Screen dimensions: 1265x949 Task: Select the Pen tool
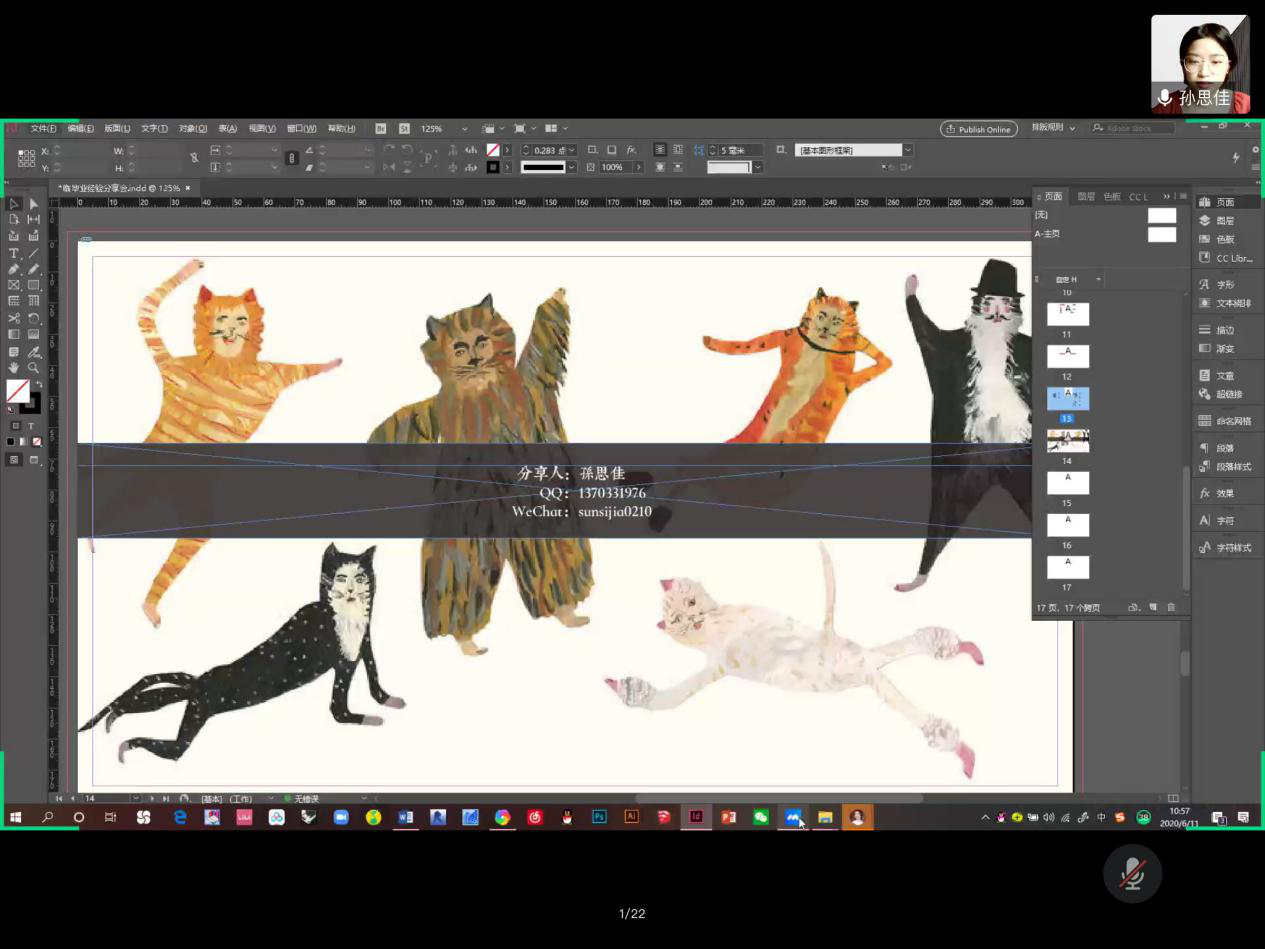pos(14,269)
